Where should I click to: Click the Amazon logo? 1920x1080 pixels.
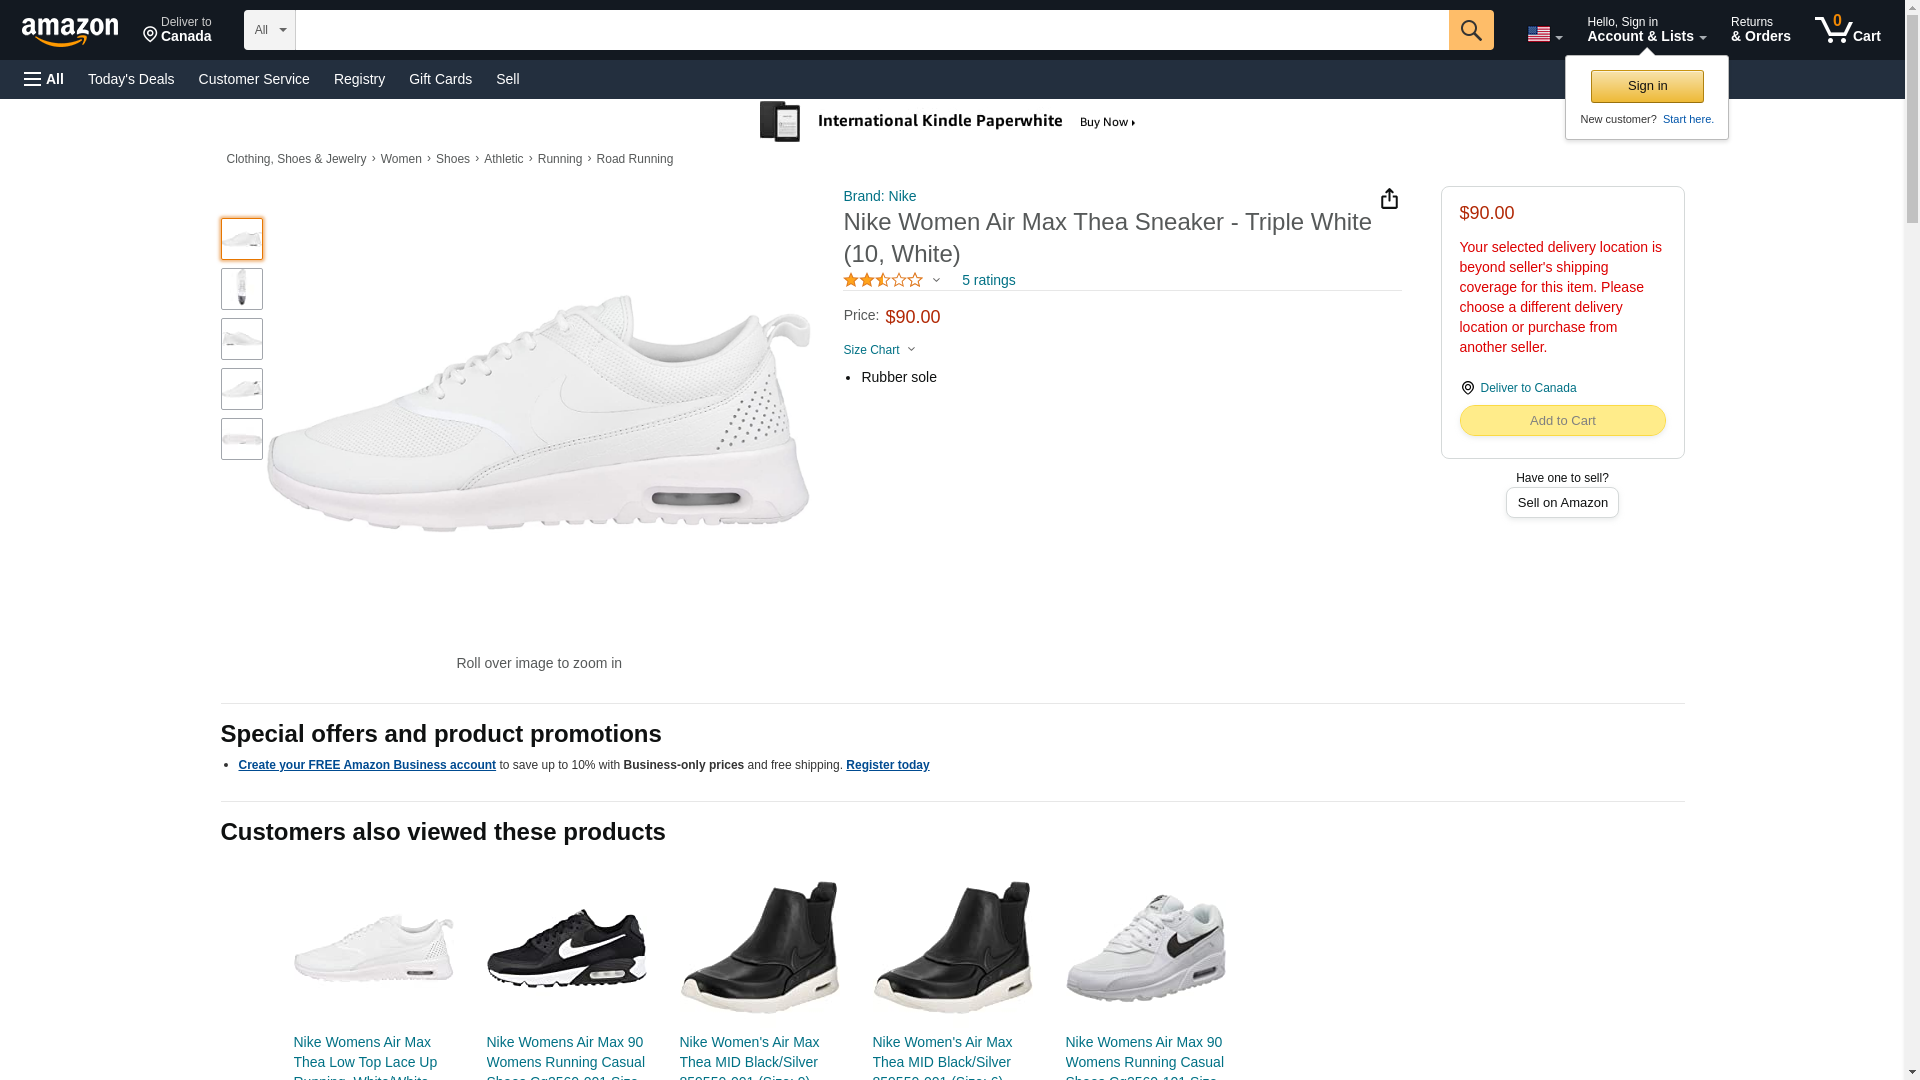coord(70,31)
